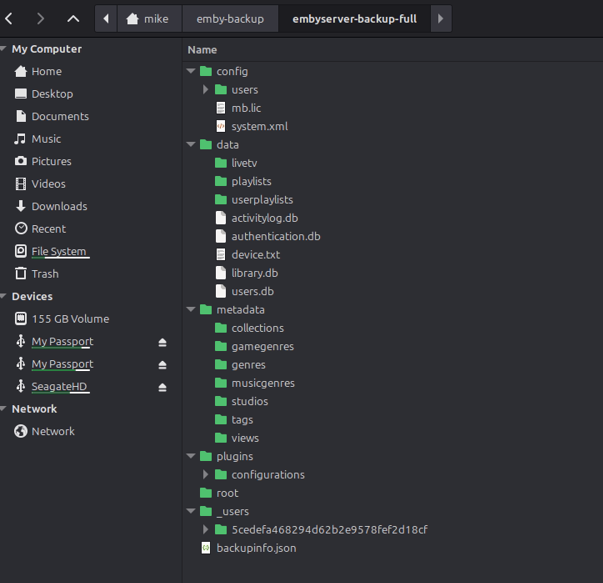
Task: Select the studios folder
Action: 250,401
